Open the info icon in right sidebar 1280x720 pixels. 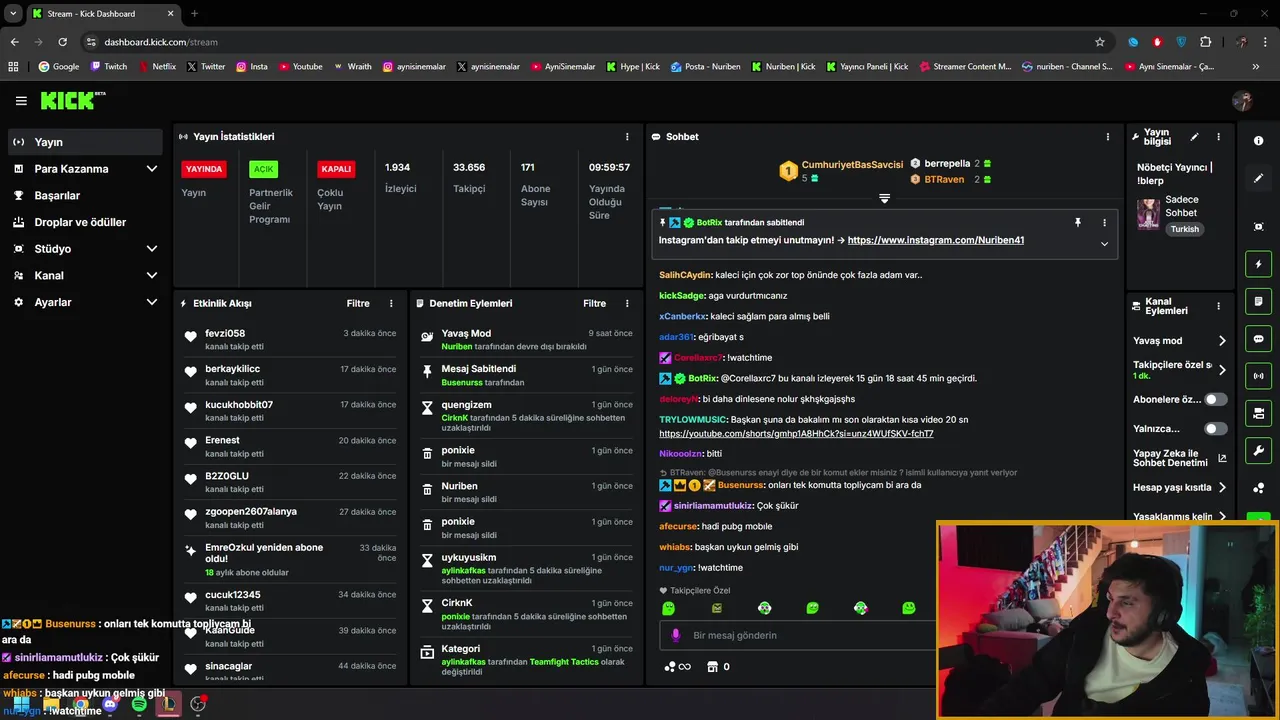[x=1258, y=141]
